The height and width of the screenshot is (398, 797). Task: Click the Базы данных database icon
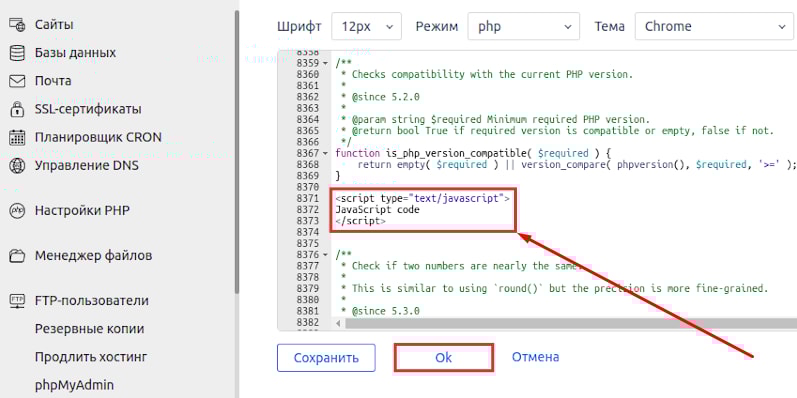point(17,53)
